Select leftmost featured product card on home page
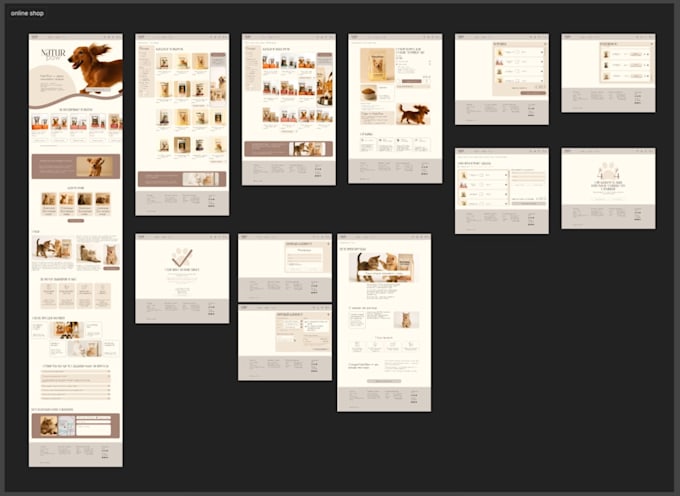Image resolution: width=680 pixels, height=496 pixels. click(40, 128)
